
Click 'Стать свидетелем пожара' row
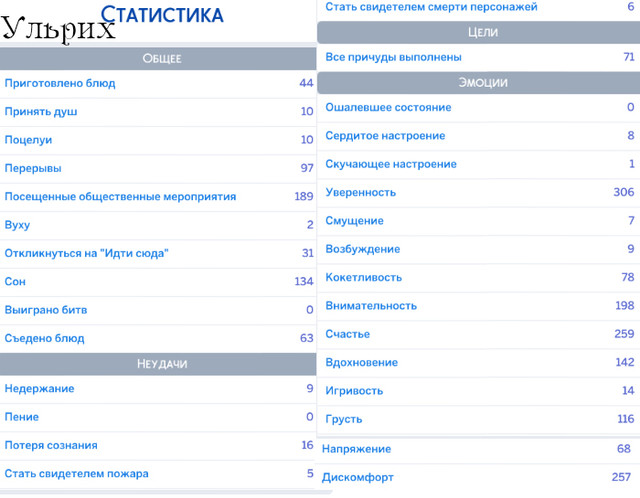(158, 474)
